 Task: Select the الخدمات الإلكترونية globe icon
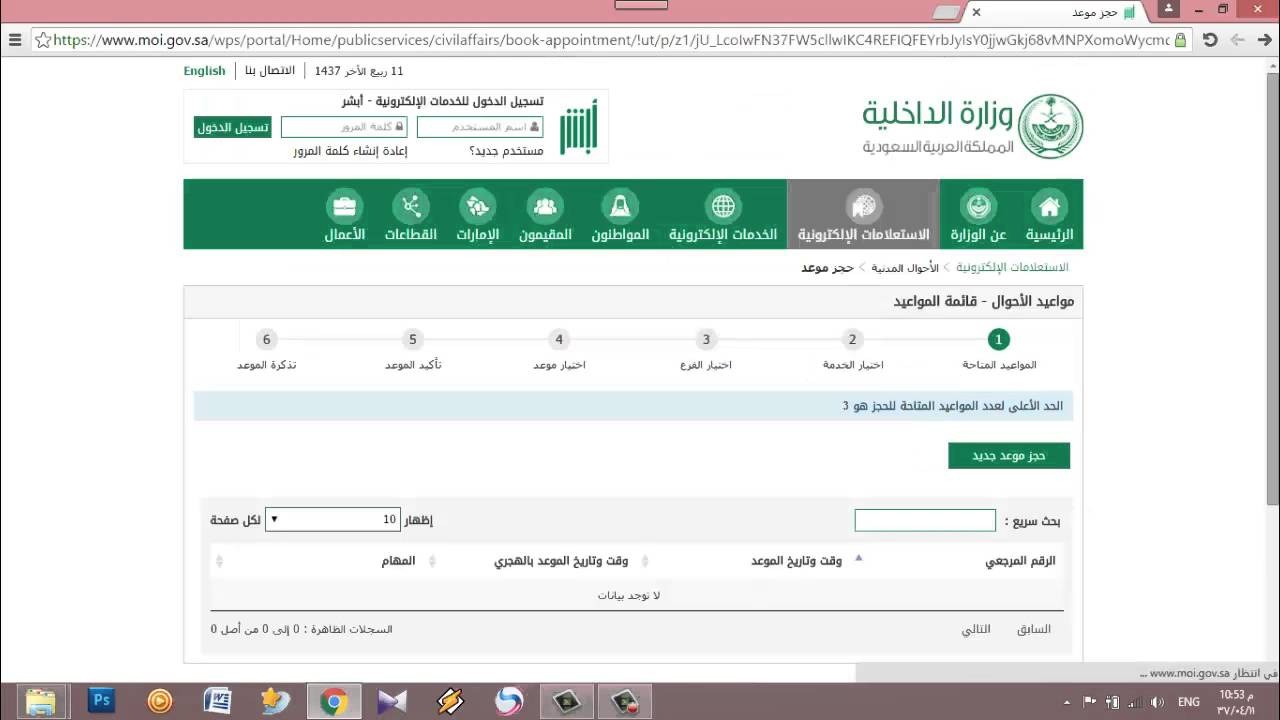click(722, 207)
